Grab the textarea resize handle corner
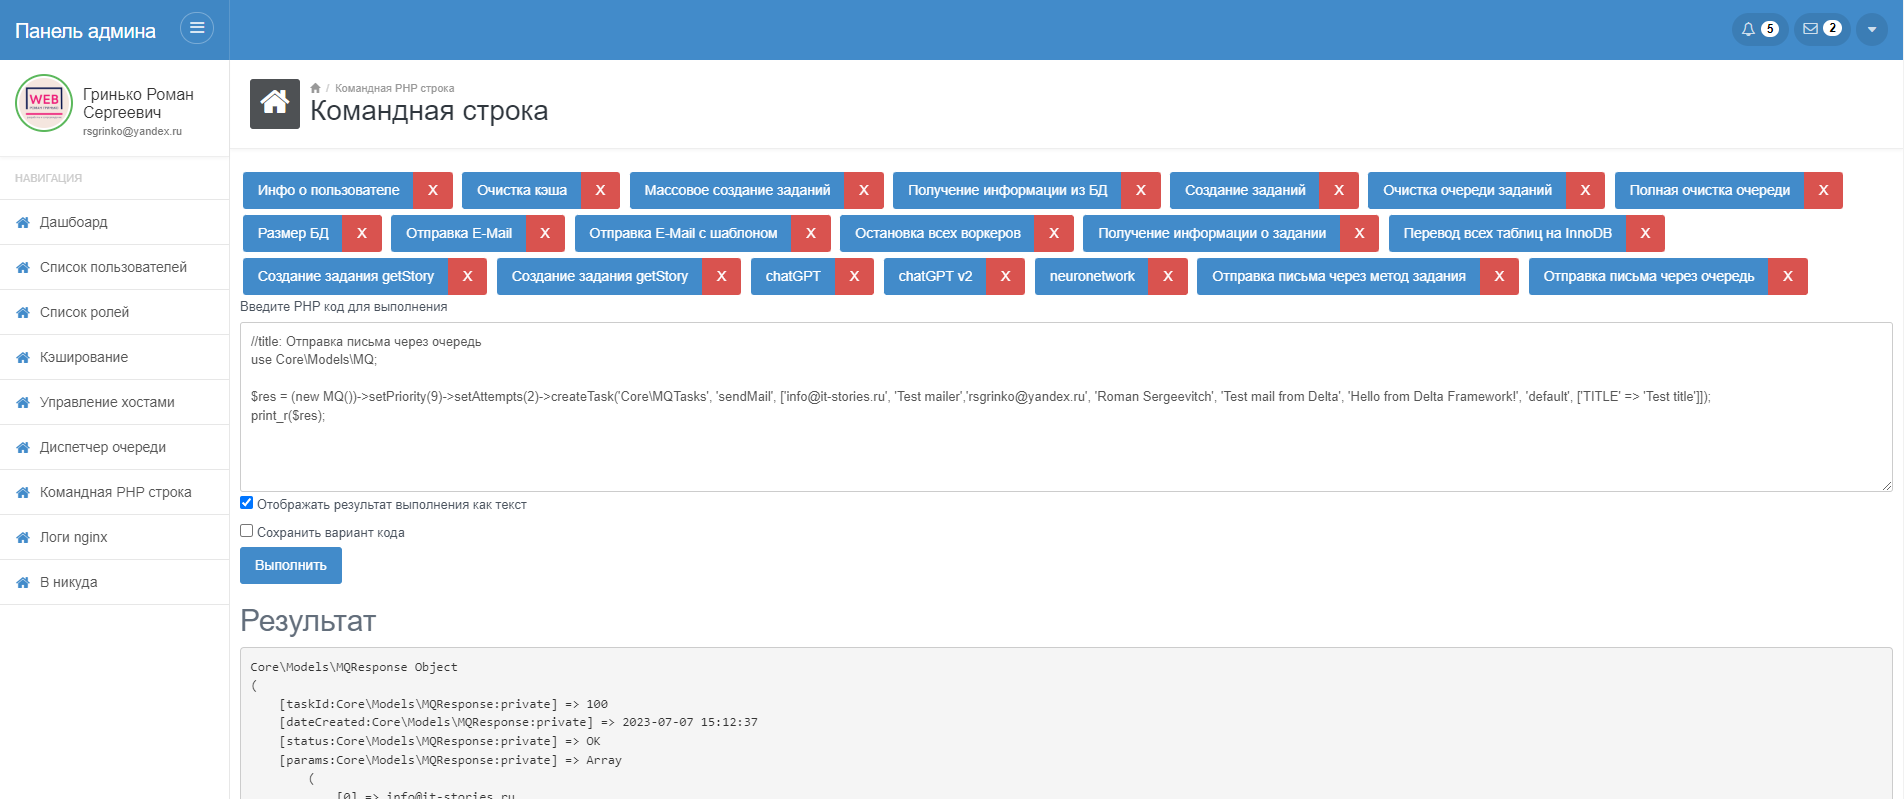The image size is (1904, 799). (1886, 486)
